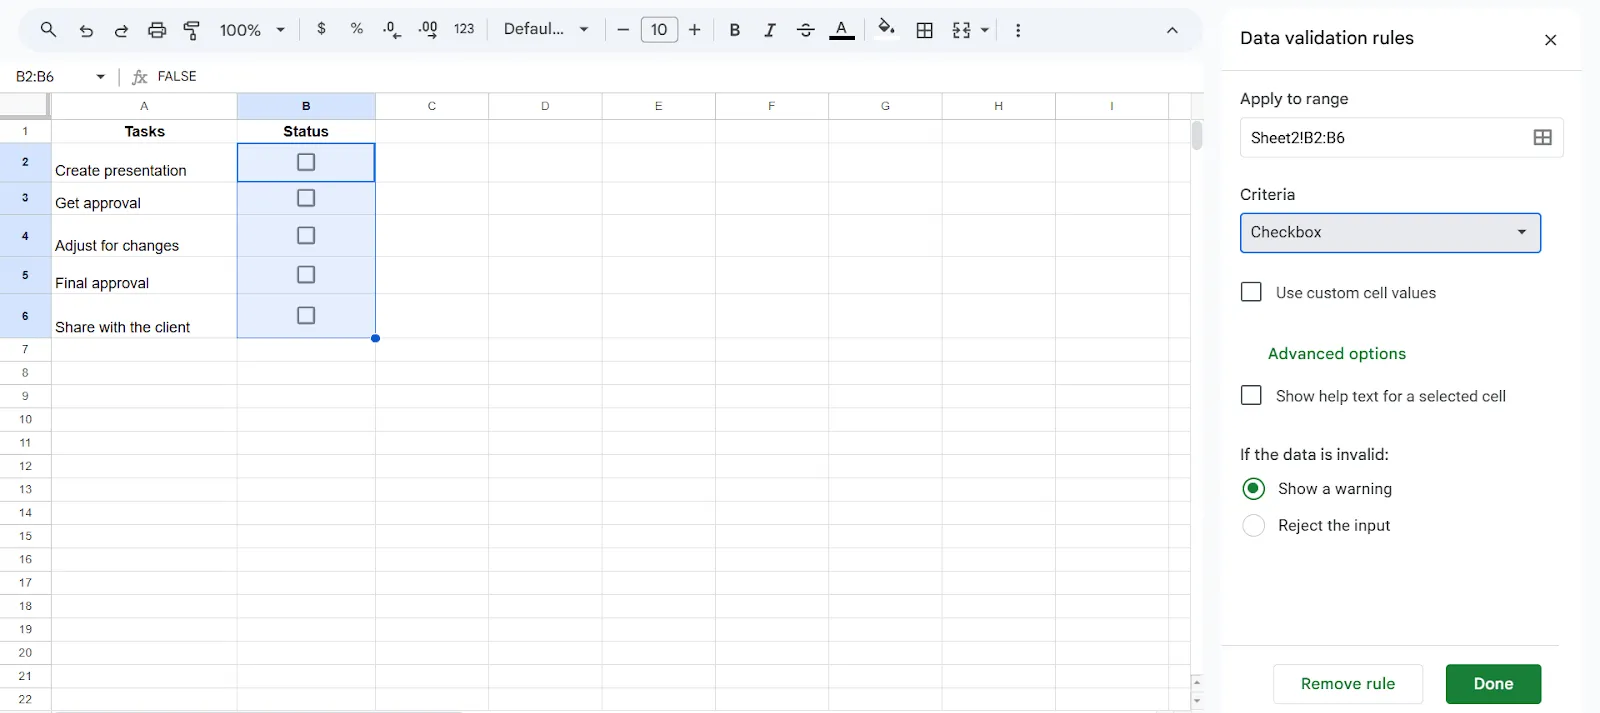The height and width of the screenshot is (713, 1600).
Task: Decrease font size with minus button
Action: (x=623, y=30)
